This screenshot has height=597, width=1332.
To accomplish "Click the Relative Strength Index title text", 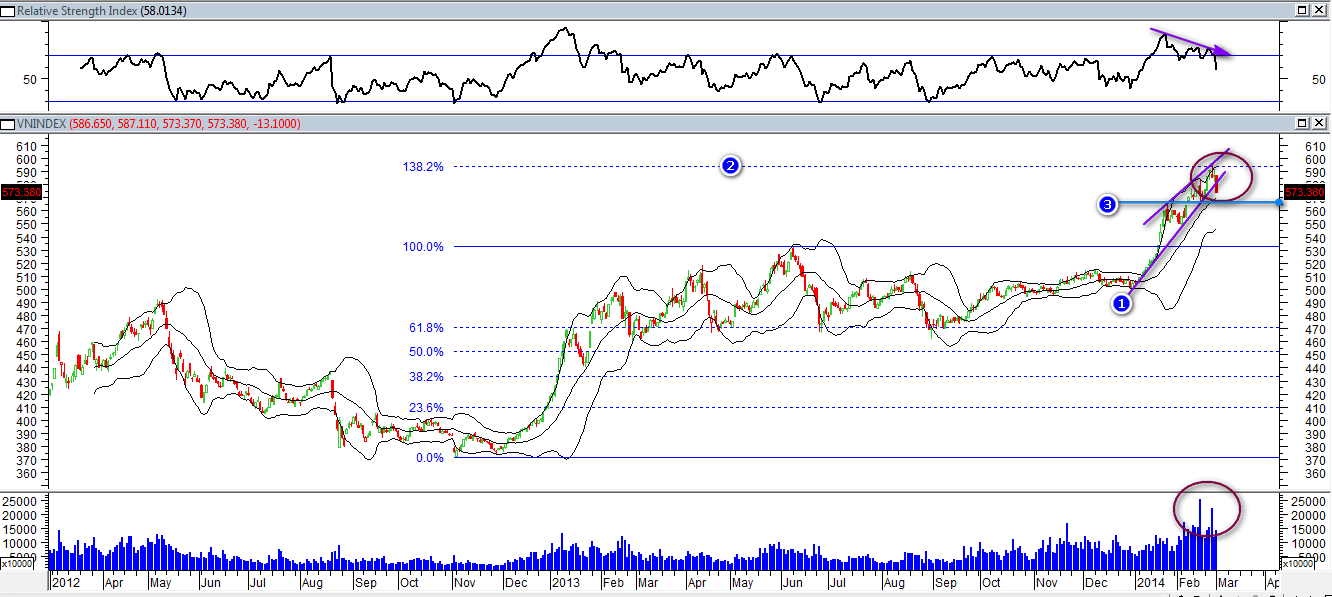I will 100,11.
